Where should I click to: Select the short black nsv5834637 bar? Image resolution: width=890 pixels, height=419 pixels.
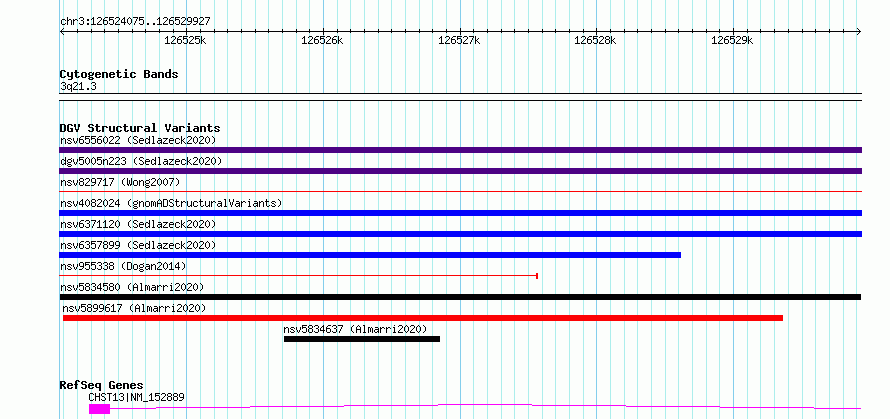[x=362, y=339]
